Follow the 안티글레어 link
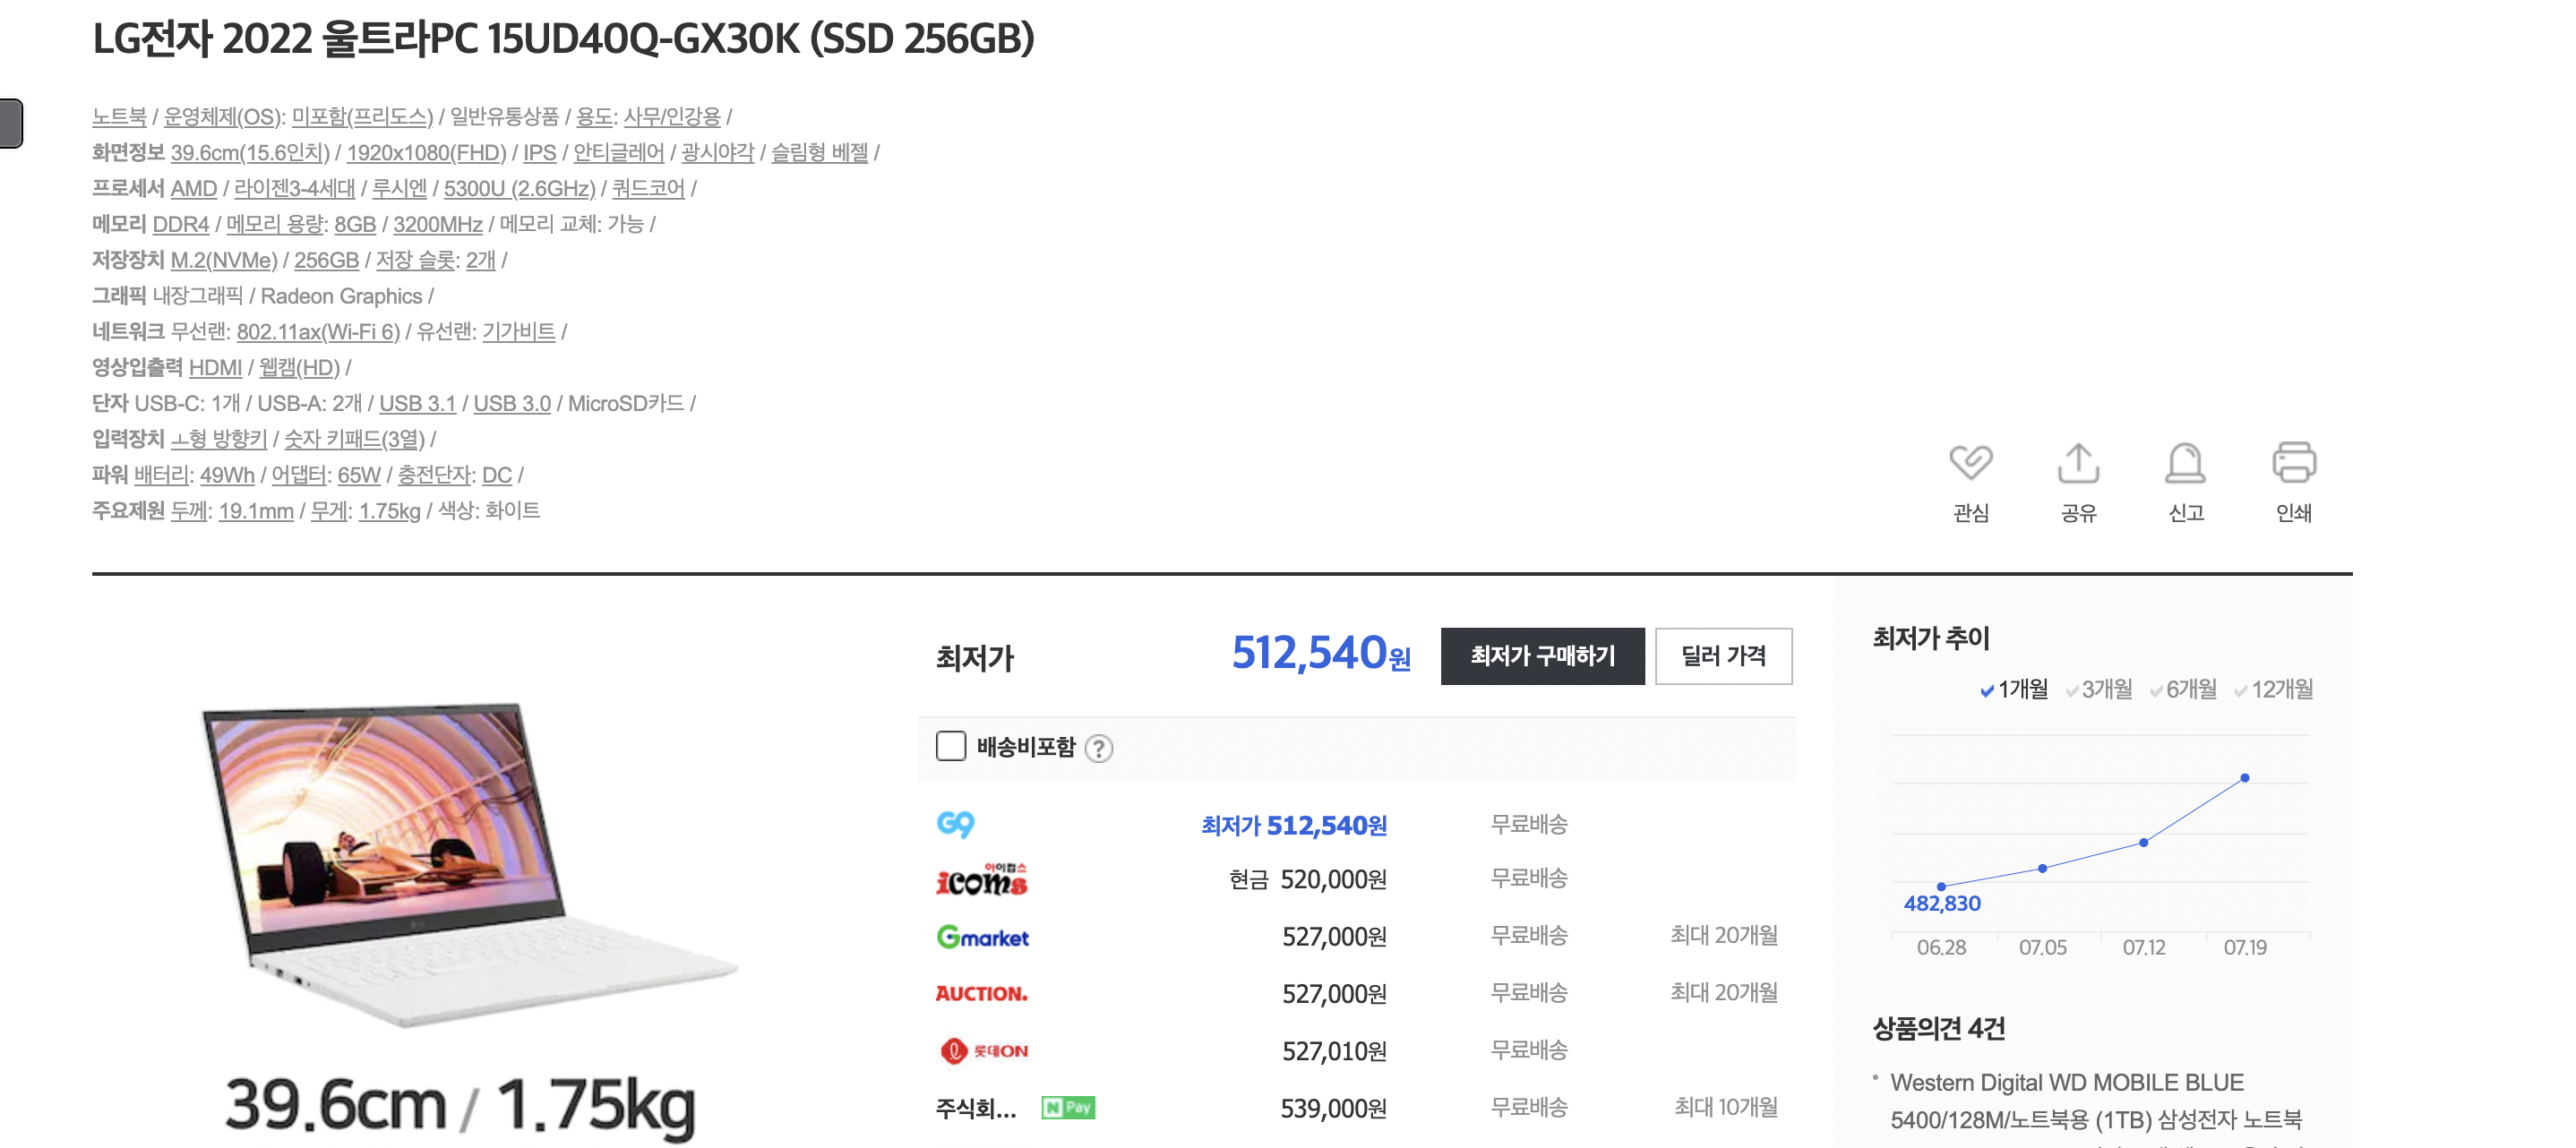The image size is (2576, 1148). [618, 152]
